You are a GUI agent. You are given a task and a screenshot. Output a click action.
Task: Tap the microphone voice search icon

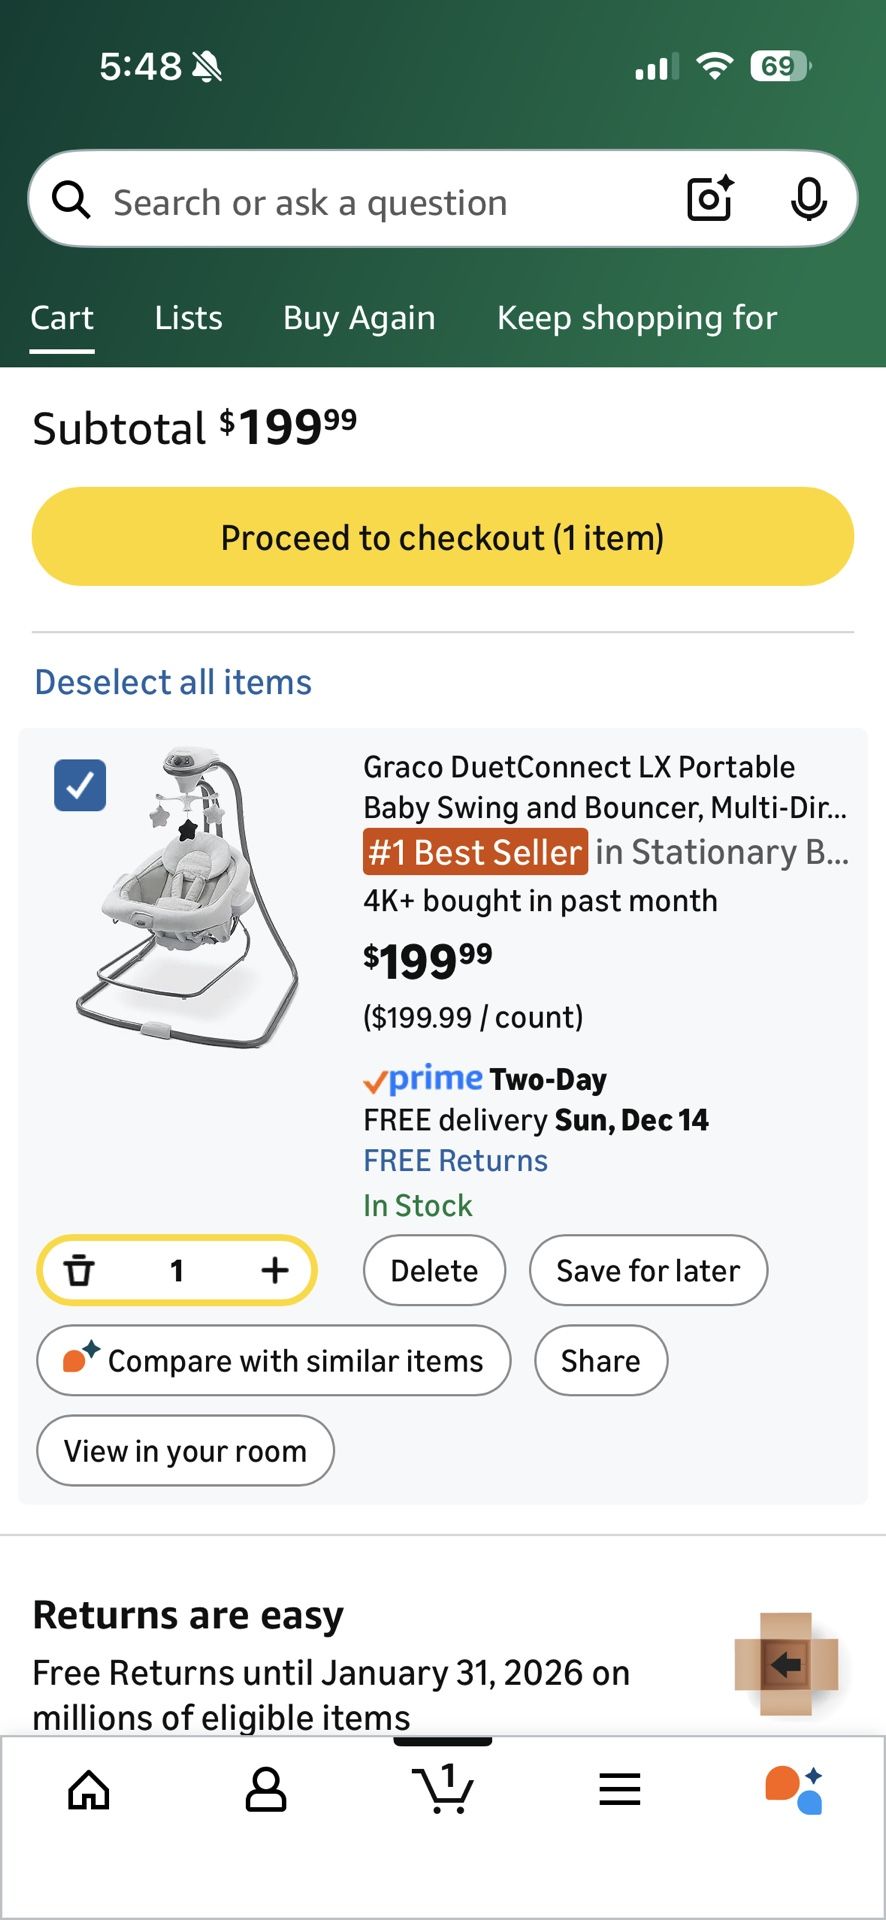[811, 199]
